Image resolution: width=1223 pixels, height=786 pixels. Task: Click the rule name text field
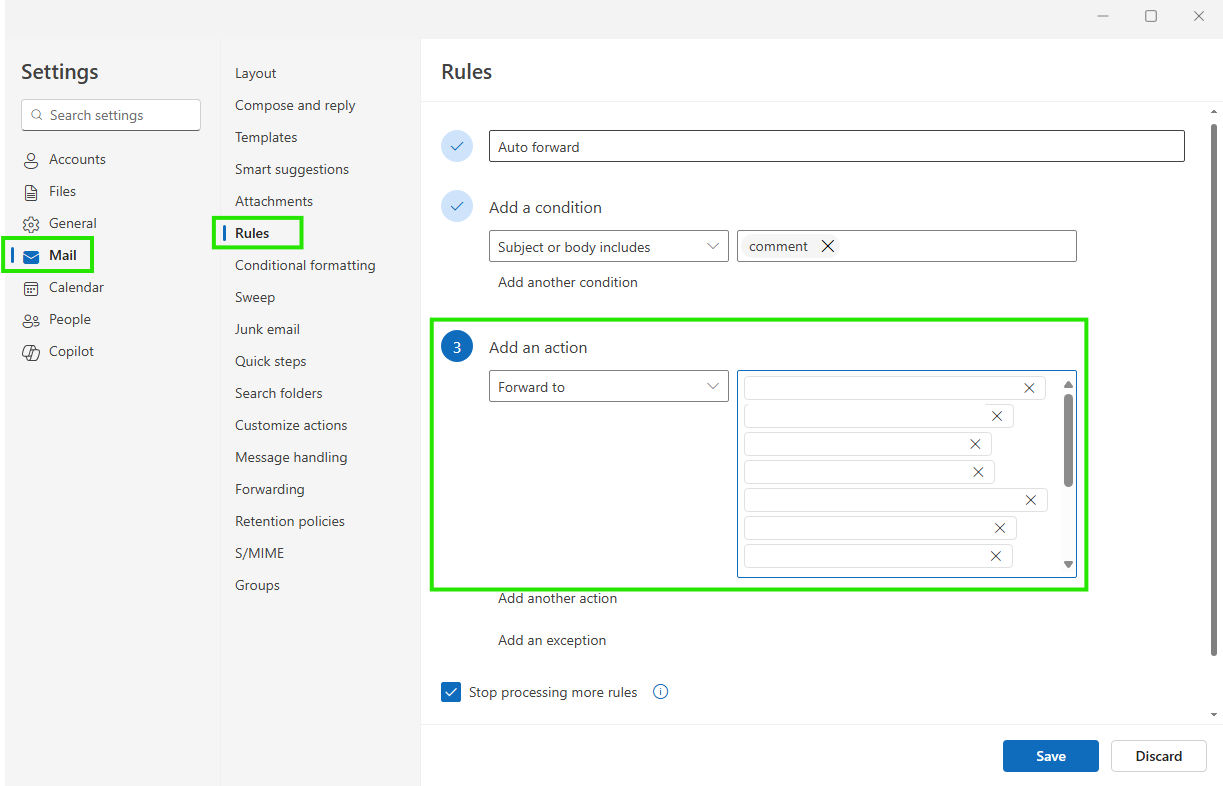click(836, 147)
